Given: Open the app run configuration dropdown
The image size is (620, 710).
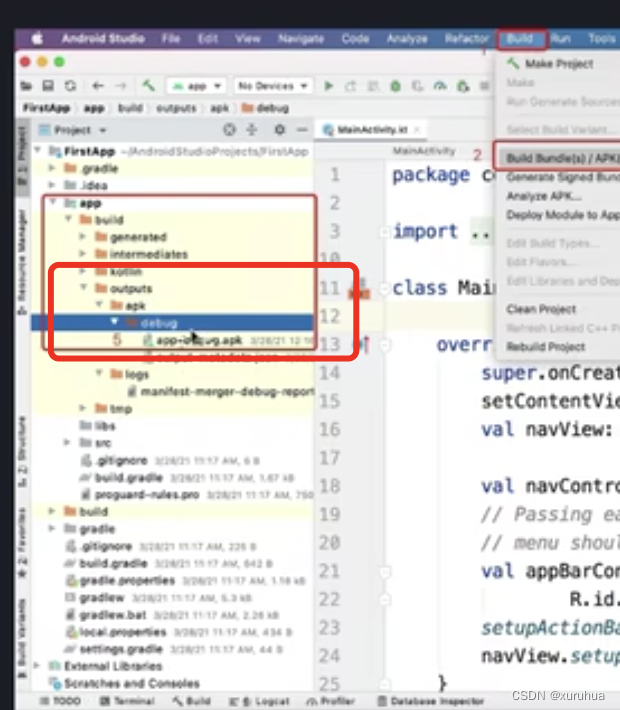Looking at the screenshot, I should coord(195,86).
